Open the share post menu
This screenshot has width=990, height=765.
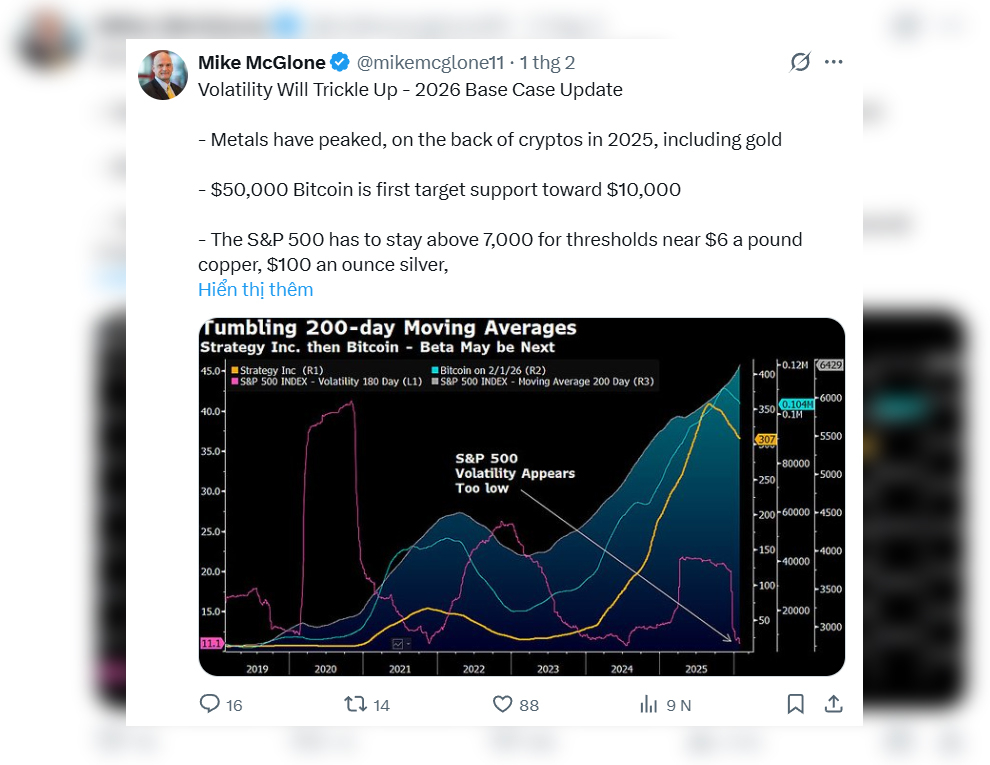(x=833, y=704)
